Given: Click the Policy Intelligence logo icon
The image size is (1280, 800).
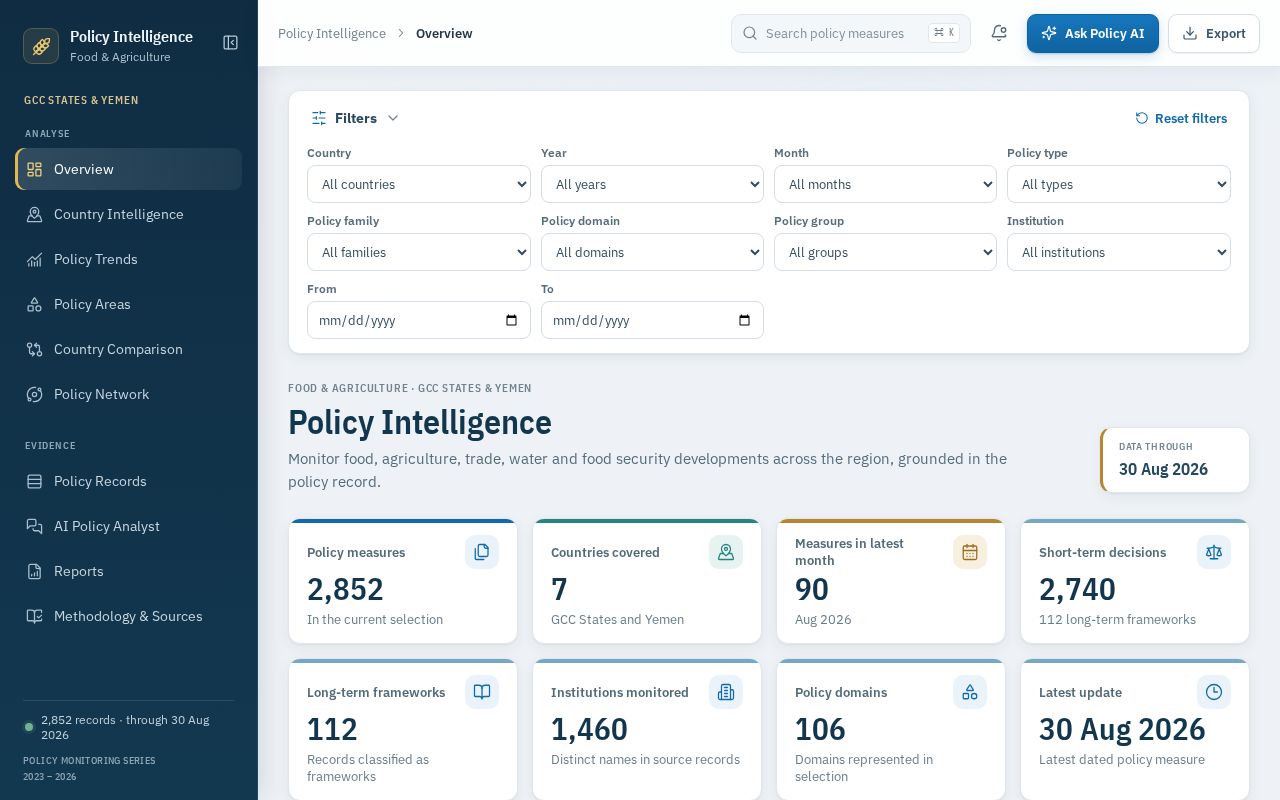Looking at the screenshot, I should (41, 46).
